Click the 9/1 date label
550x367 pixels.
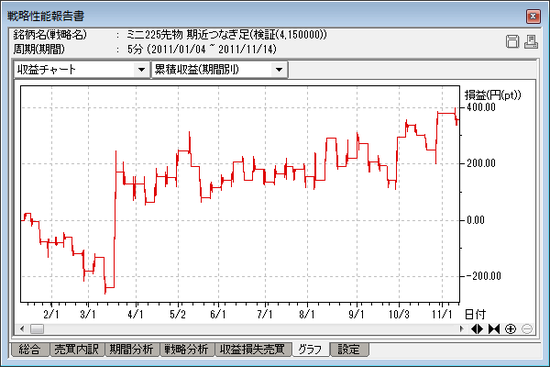coord(356,314)
